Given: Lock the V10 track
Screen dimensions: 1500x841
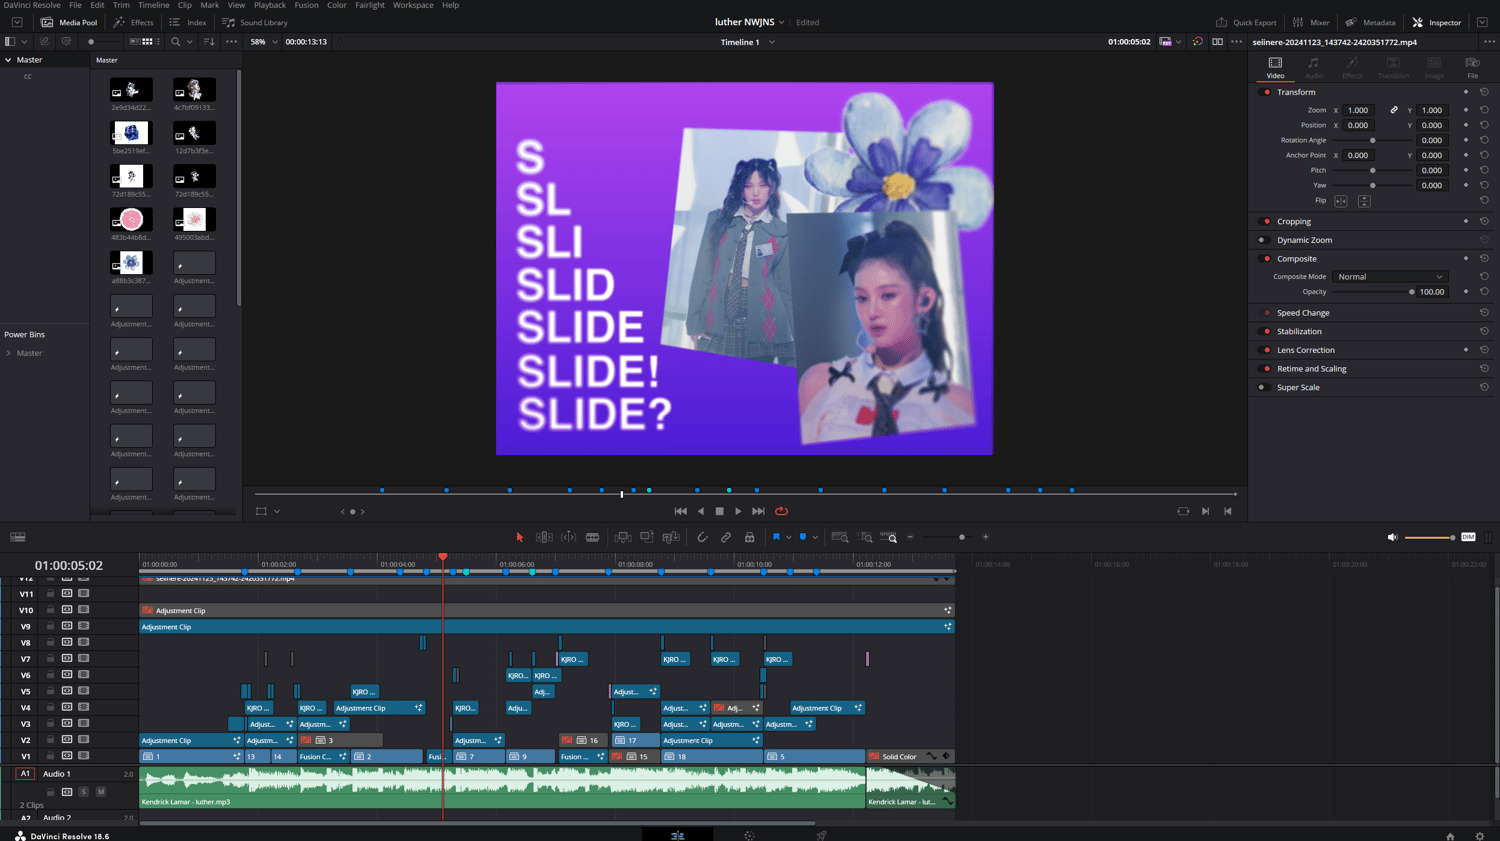Looking at the screenshot, I should coord(50,610).
